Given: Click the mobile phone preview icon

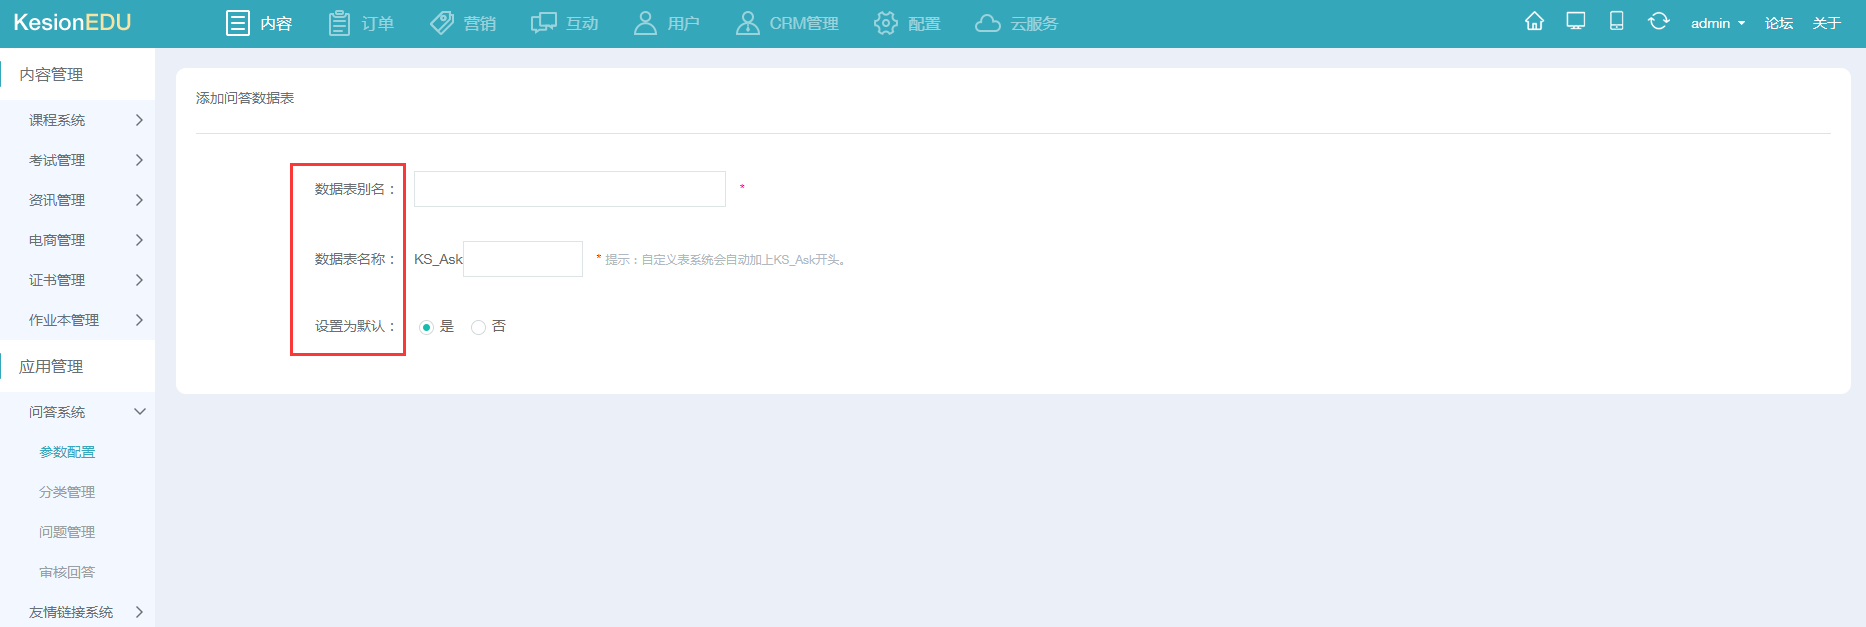Looking at the screenshot, I should click(1616, 21).
